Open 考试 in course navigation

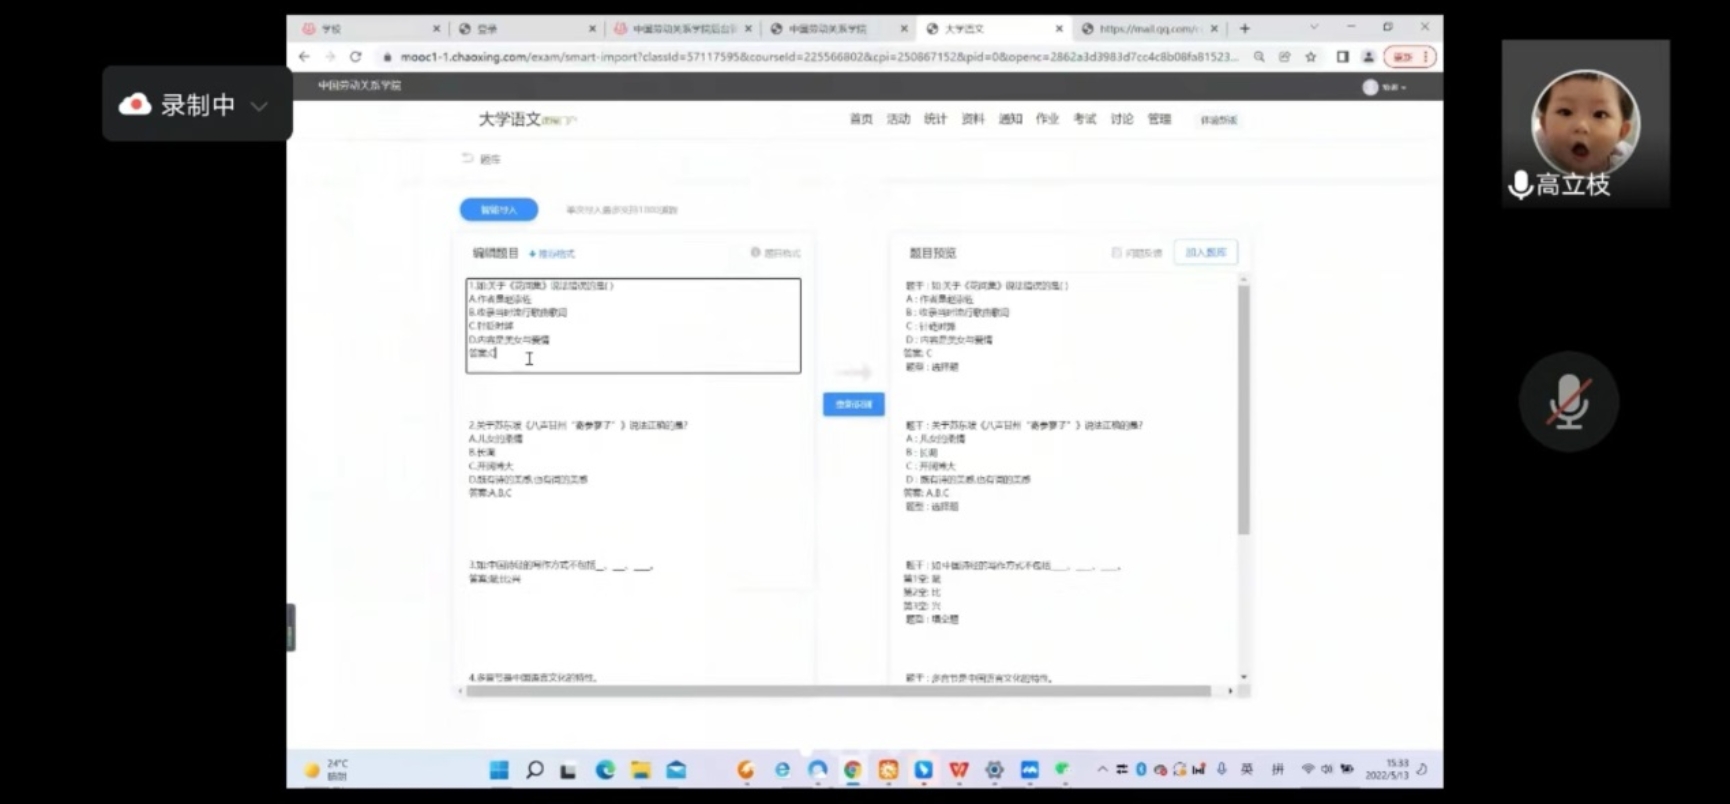tap(1084, 119)
